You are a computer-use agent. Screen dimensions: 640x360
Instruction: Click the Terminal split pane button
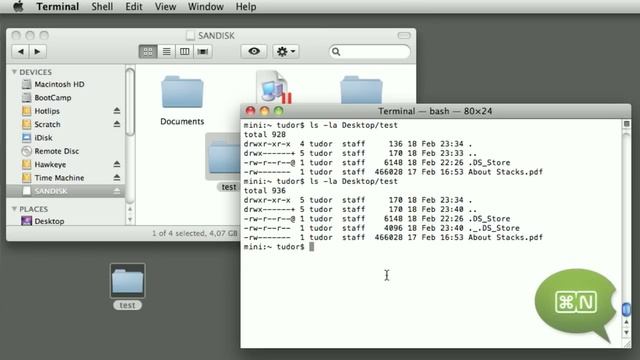(x=626, y=124)
